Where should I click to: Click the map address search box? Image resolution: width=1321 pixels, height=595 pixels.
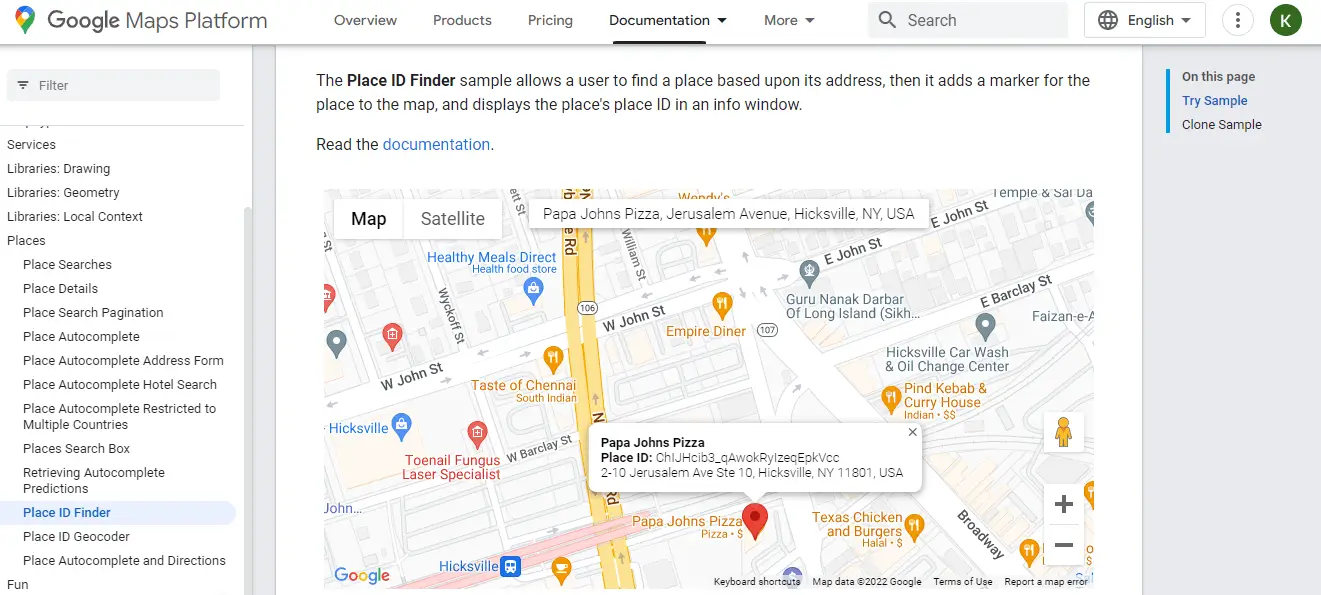tap(729, 214)
